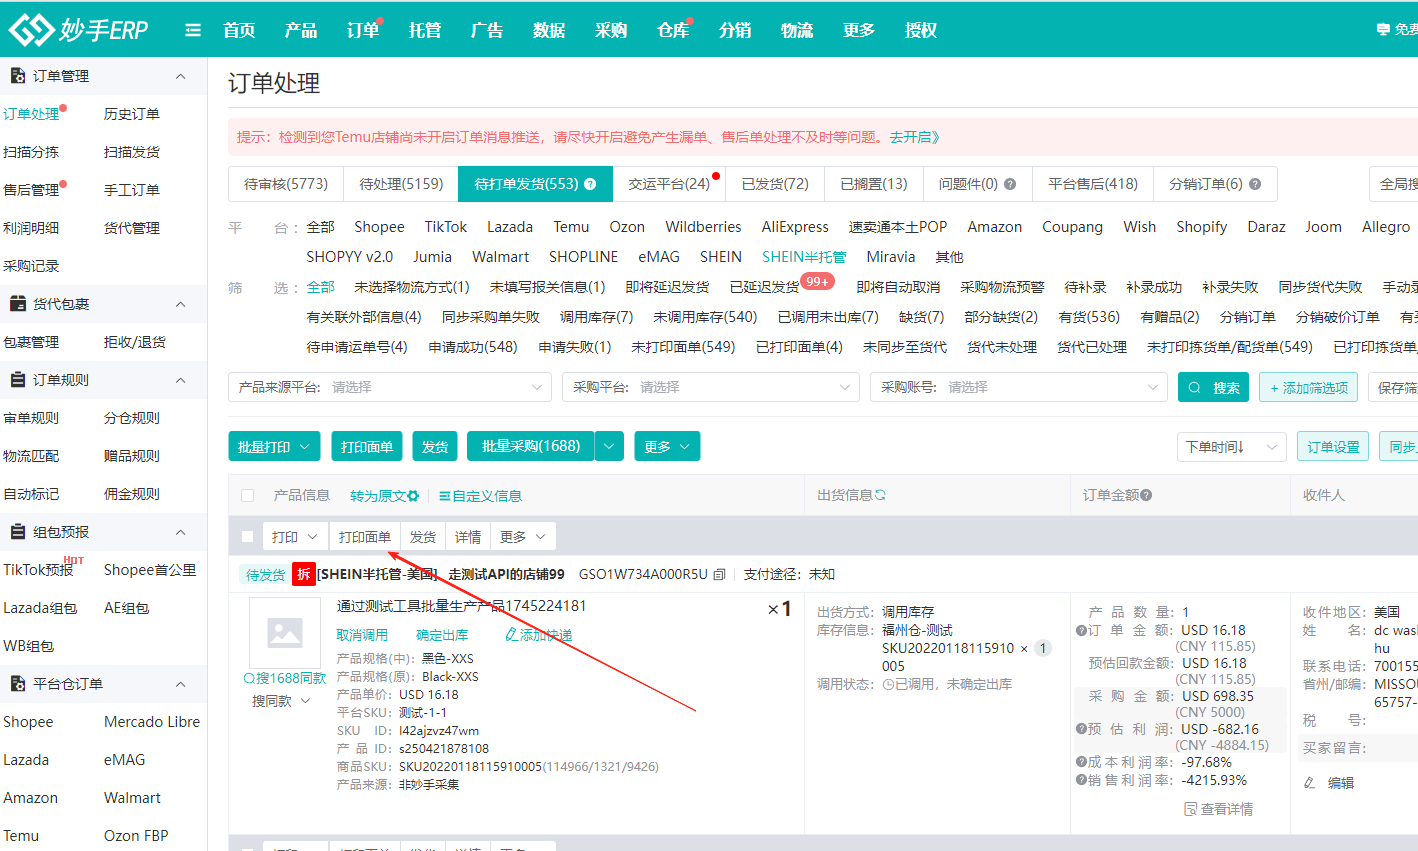Viewport: 1418px width, 851px height.
Task: Click the 去开启 link in warning banner
Action: point(915,137)
